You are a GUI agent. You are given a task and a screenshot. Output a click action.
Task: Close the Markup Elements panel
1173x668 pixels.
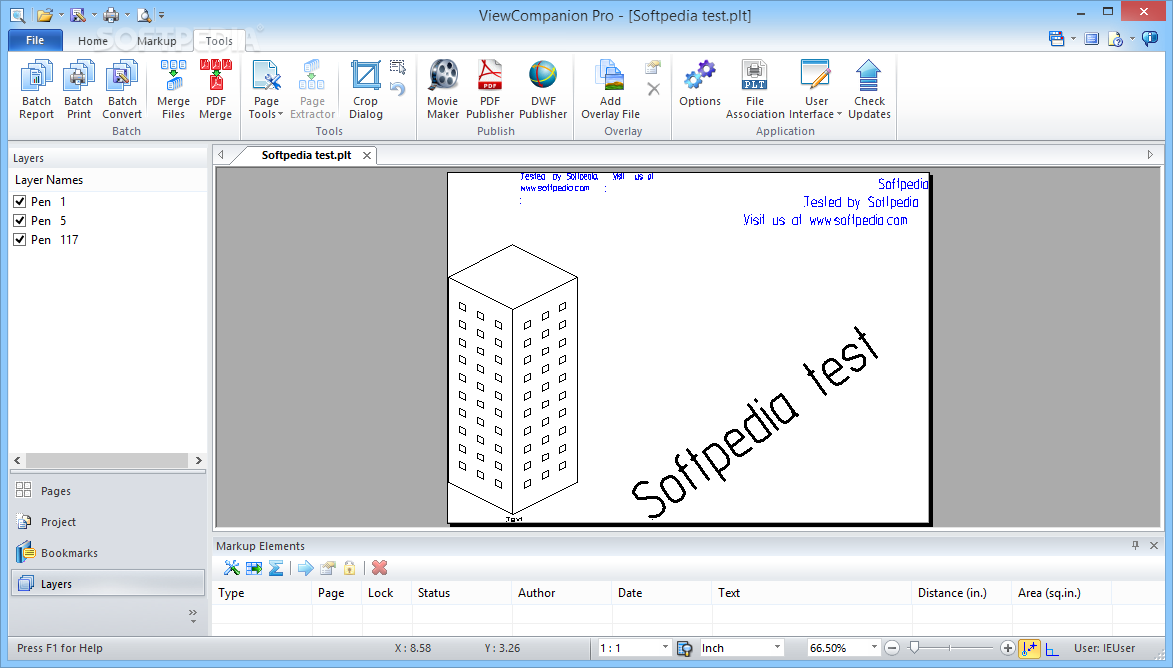[1154, 545]
